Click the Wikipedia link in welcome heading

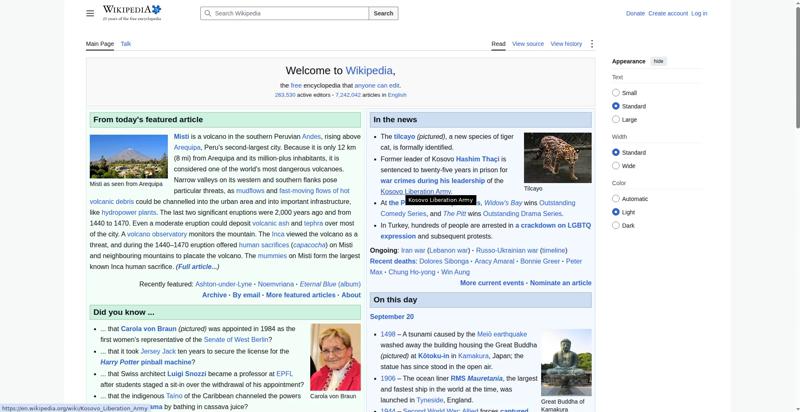(x=369, y=70)
